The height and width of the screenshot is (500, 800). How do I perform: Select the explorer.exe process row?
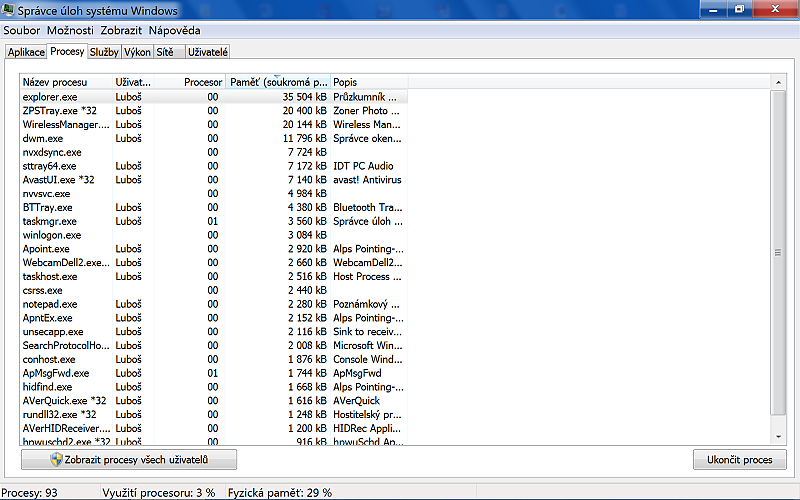(50, 97)
